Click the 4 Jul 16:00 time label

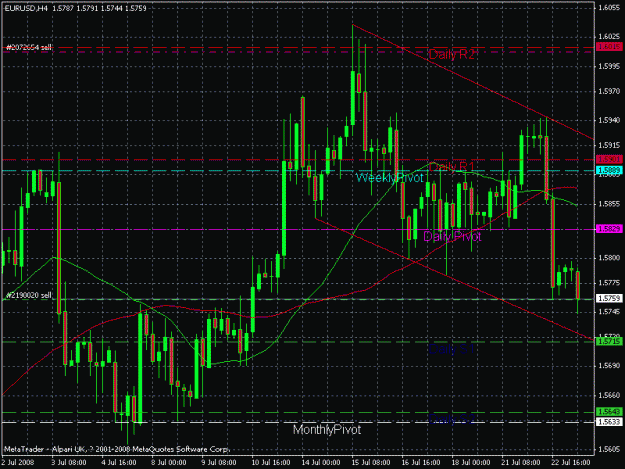119,463
